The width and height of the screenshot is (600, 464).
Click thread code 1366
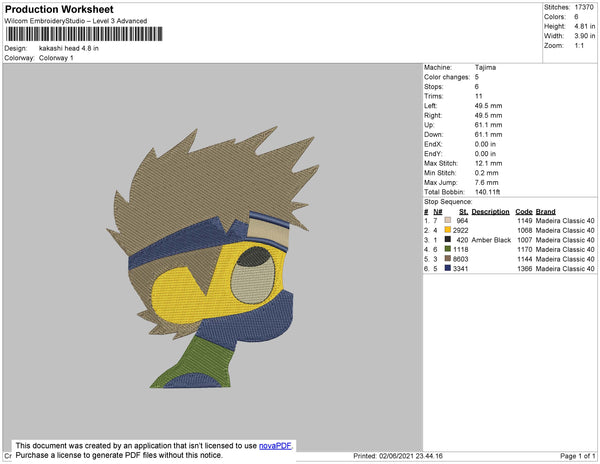click(525, 269)
